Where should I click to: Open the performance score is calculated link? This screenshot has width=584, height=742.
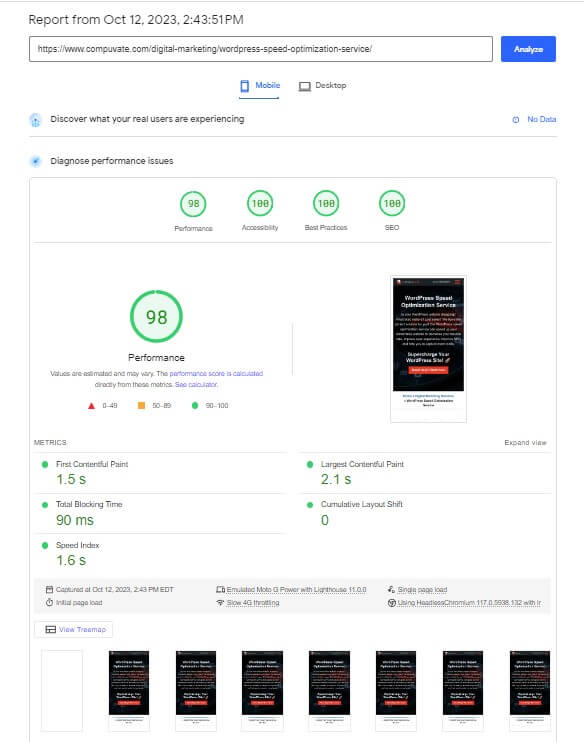pyautogui.click(x=216, y=373)
